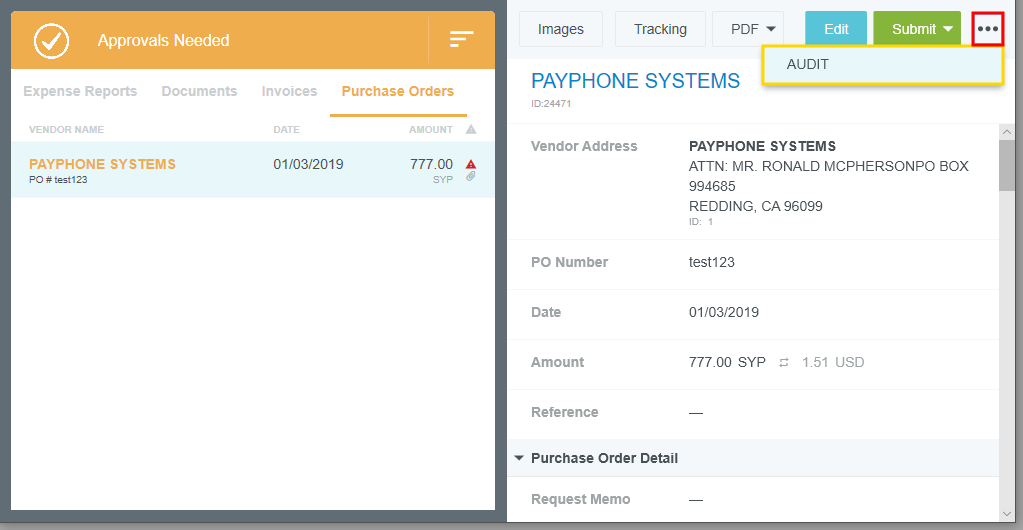1023x530 pixels.
Task: Click the red warning triangle on PAYPHONE row
Action: pos(471,164)
